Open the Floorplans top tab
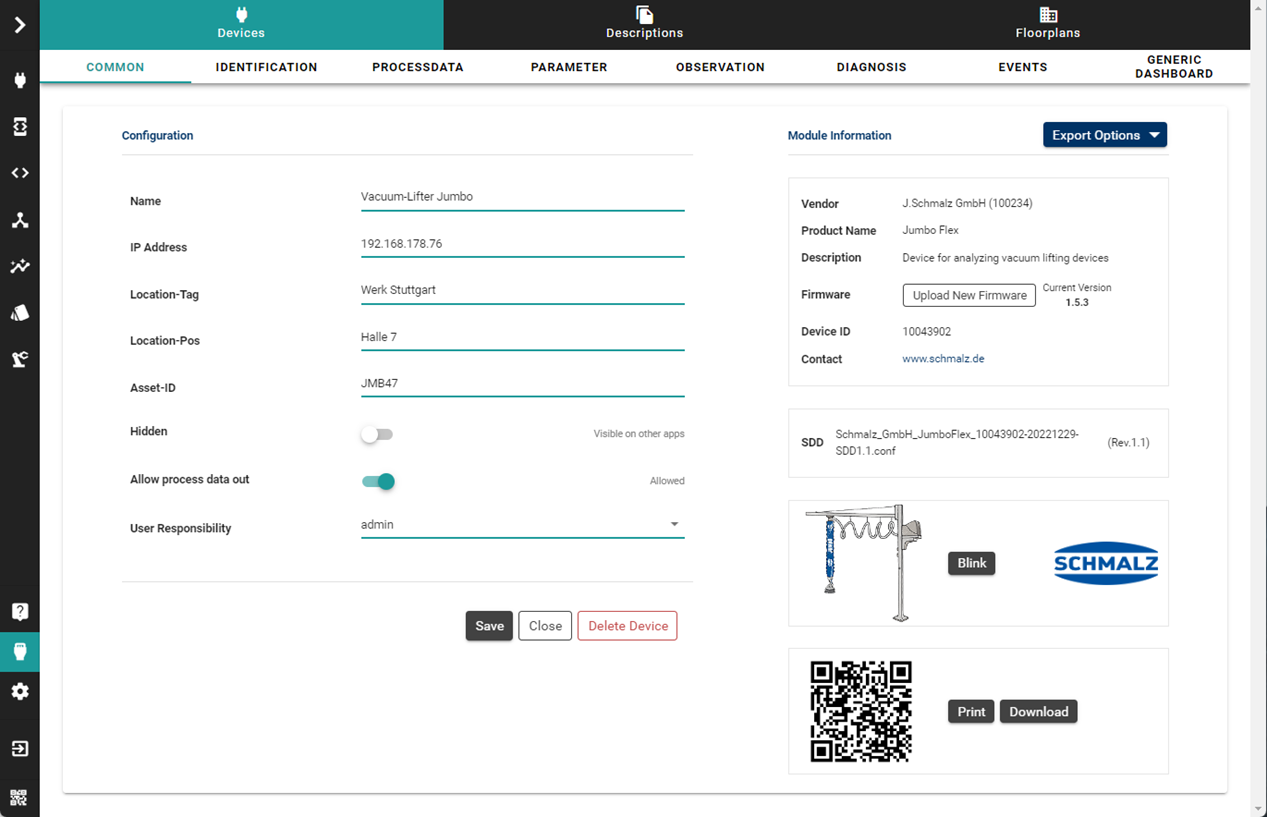The width and height of the screenshot is (1267, 817). (x=1047, y=24)
